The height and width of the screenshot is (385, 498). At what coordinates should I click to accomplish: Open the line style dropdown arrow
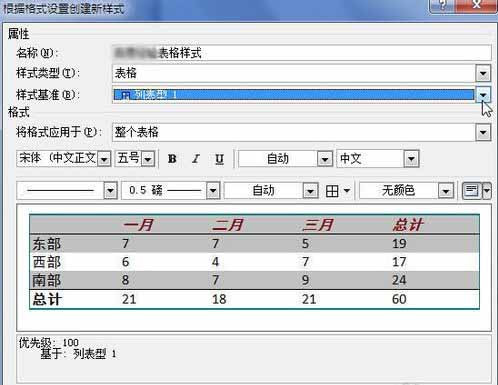tap(110, 191)
